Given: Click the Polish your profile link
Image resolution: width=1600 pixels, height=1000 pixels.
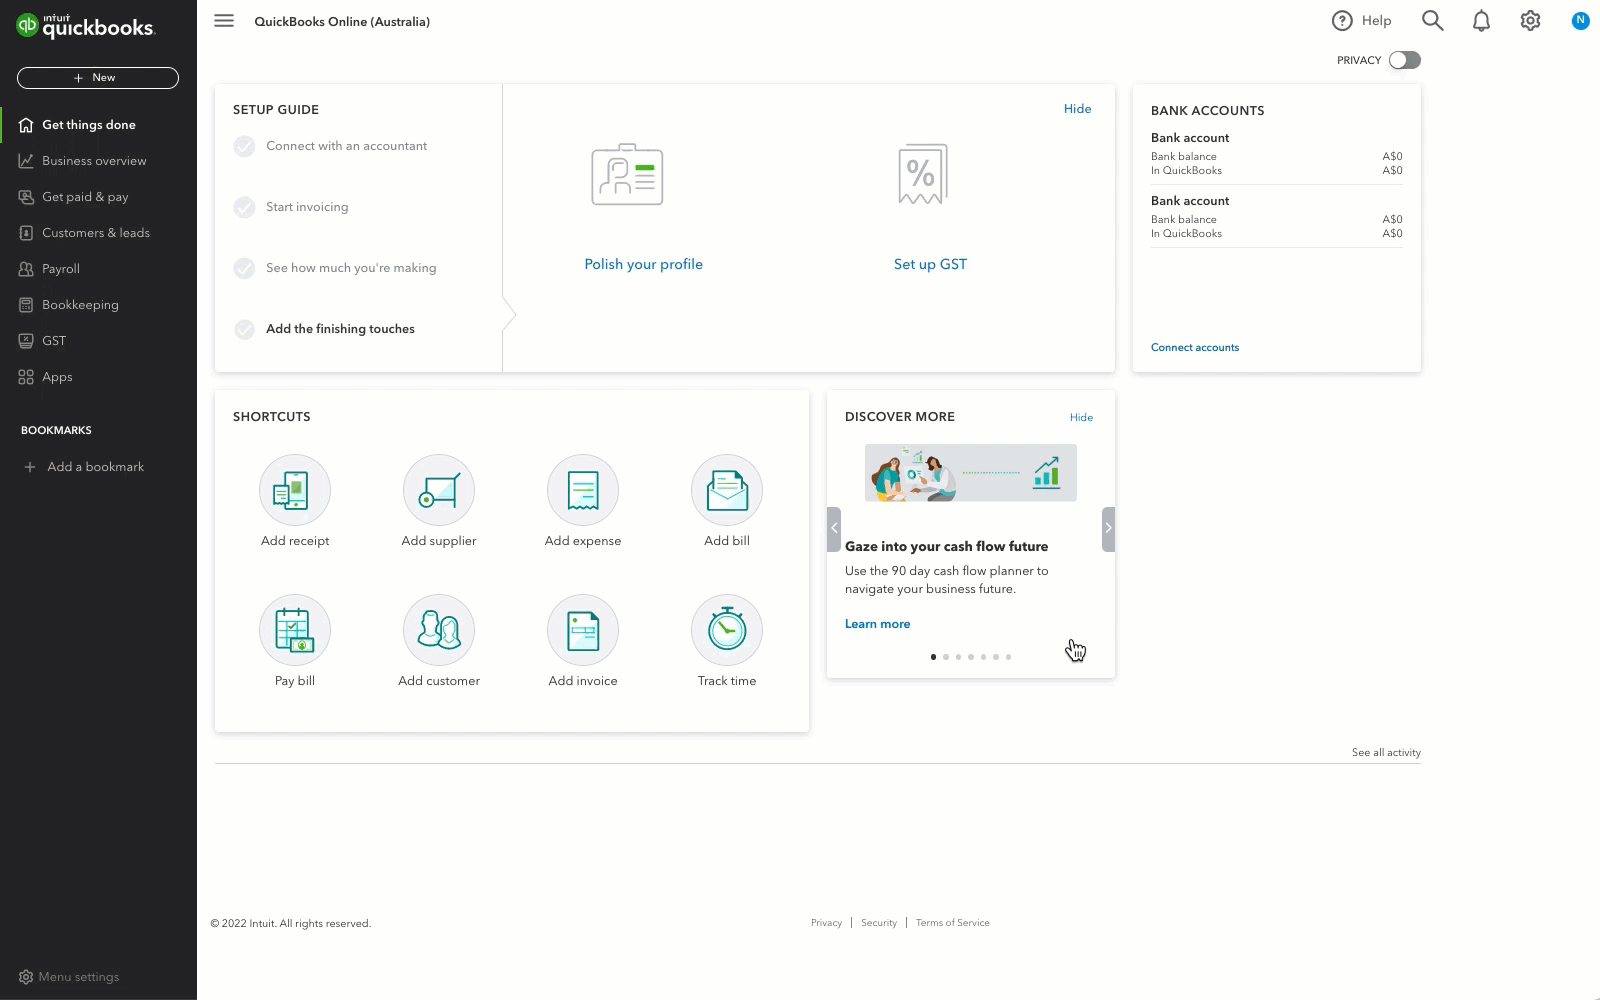Looking at the screenshot, I should point(644,264).
